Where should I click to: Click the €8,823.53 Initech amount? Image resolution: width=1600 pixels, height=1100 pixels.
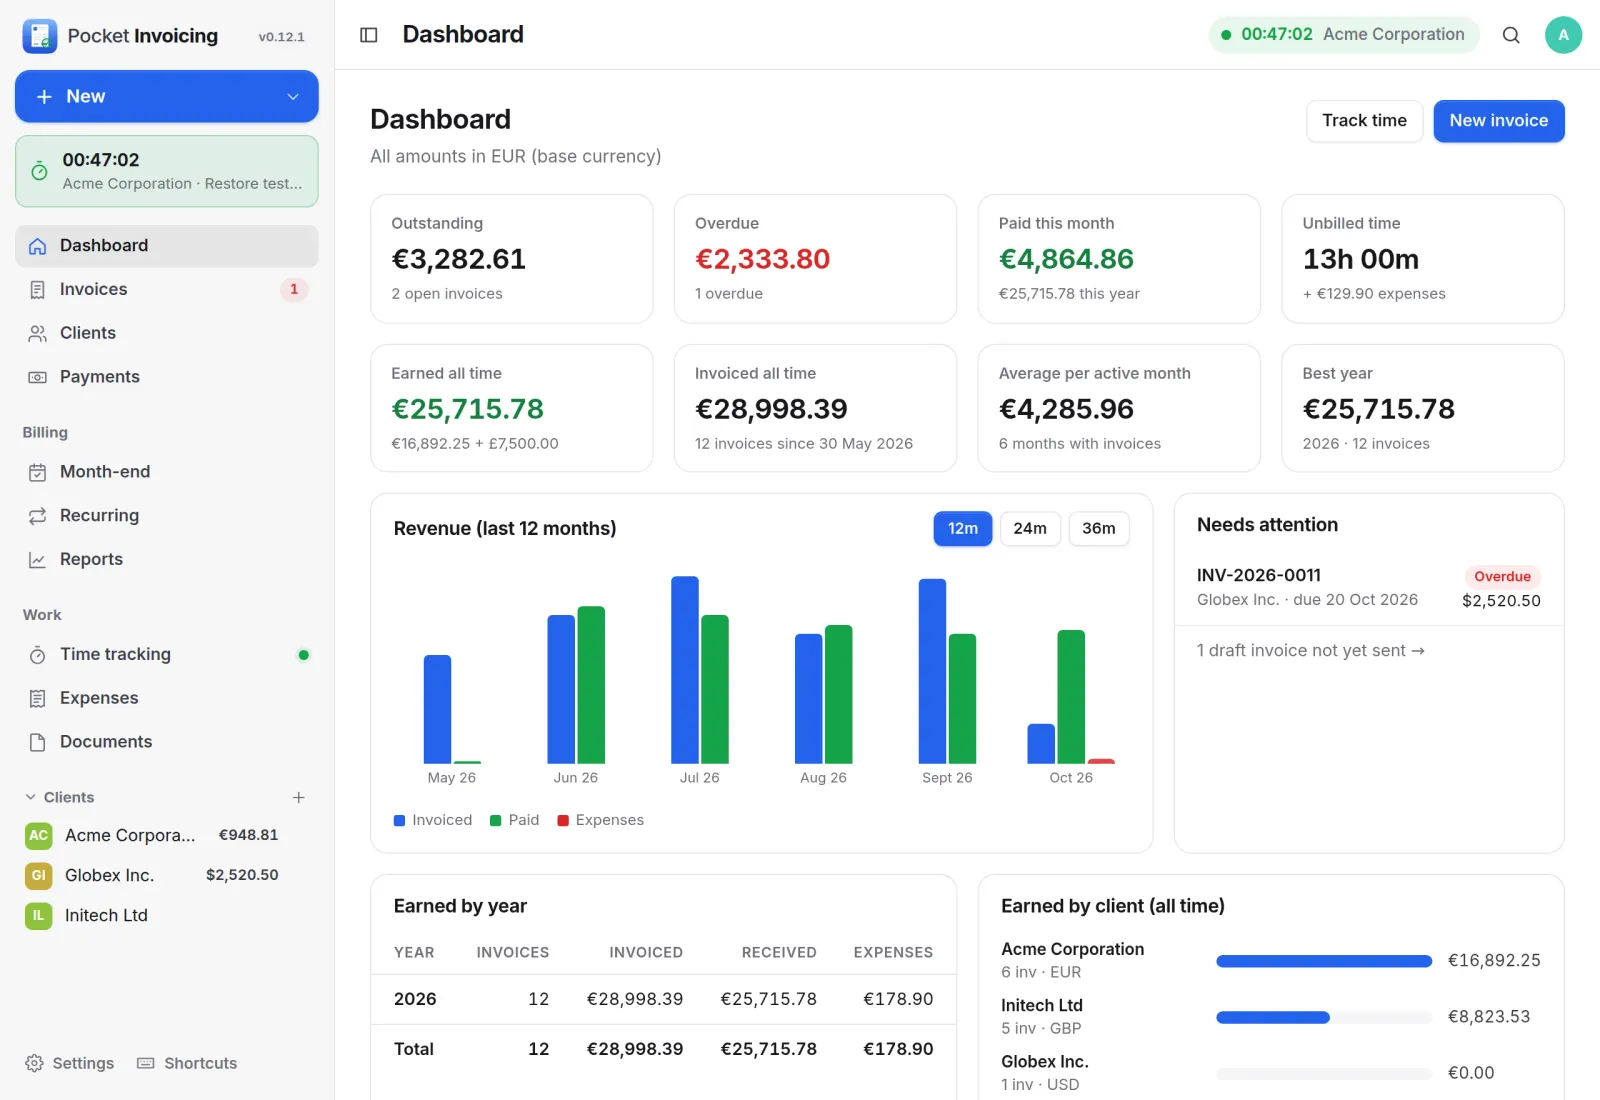(x=1489, y=1017)
